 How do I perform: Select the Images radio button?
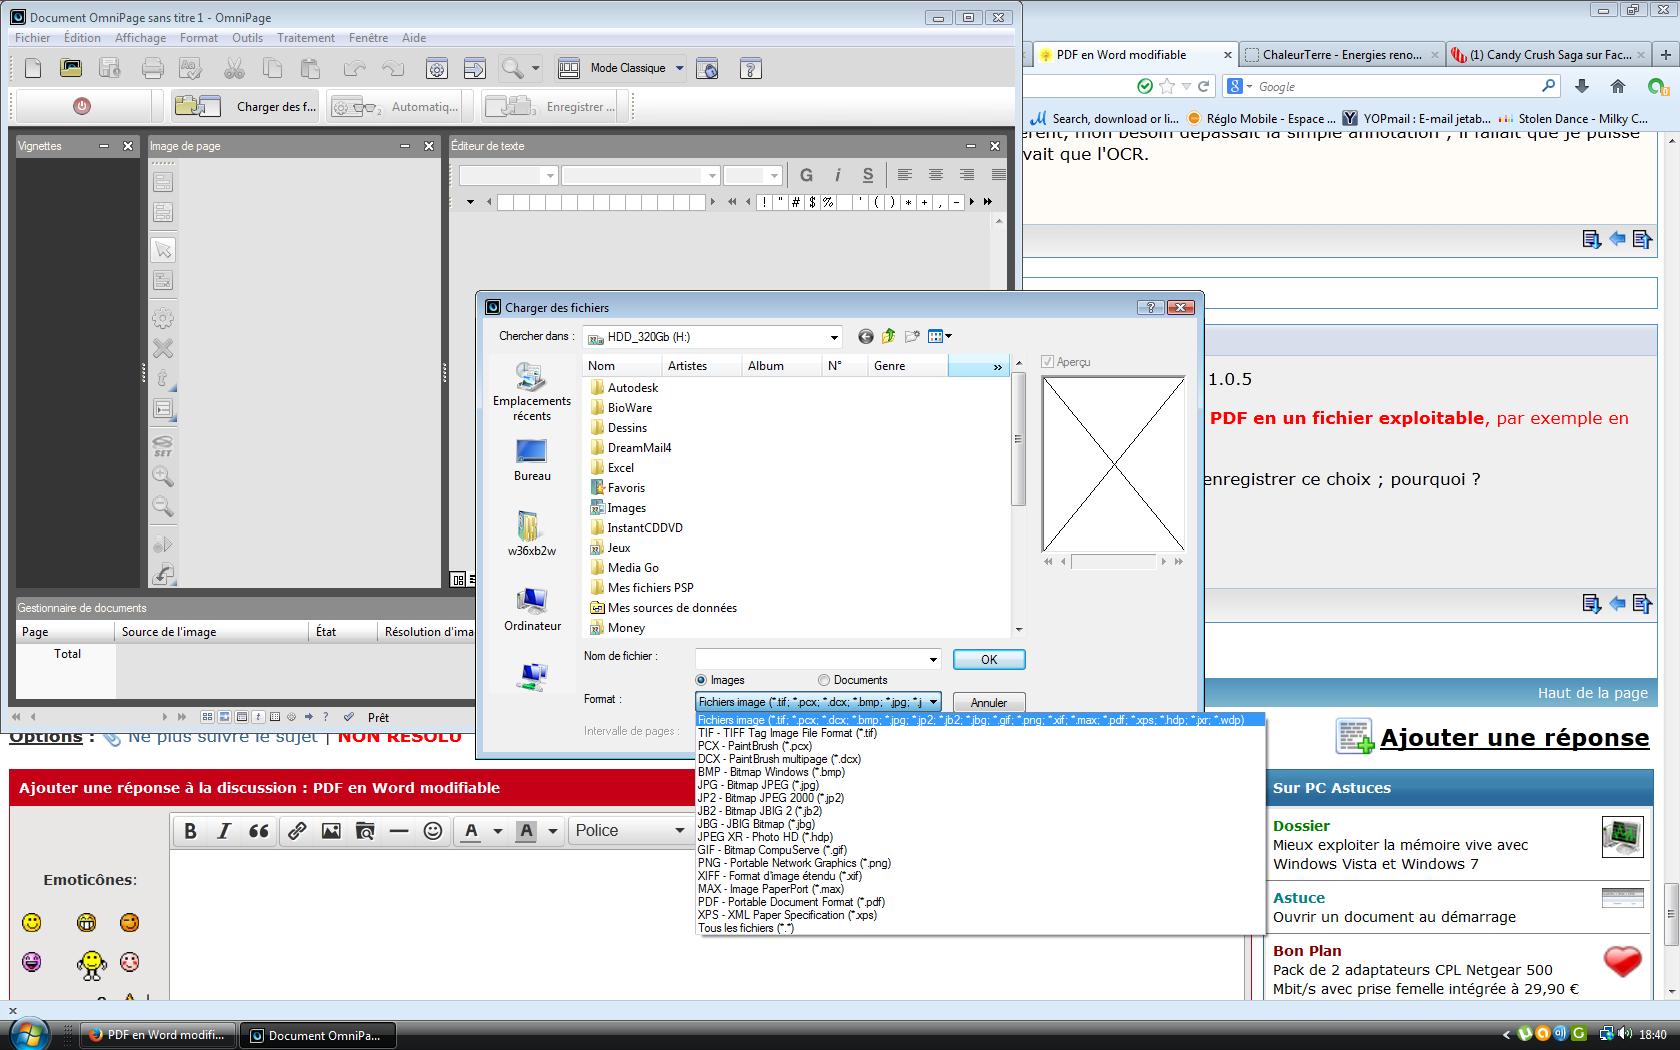(x=701, y=680)
